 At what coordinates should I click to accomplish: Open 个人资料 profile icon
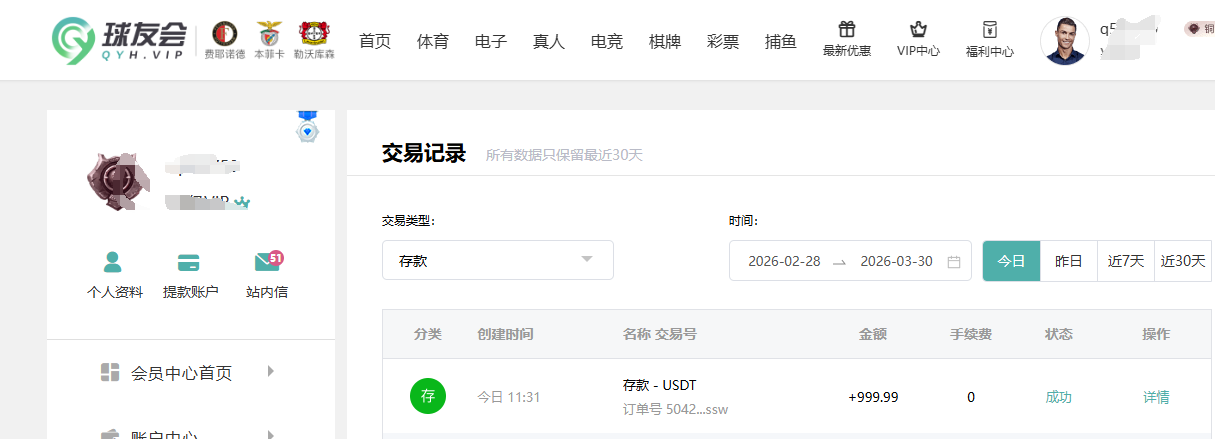click(x=114, y=263)
